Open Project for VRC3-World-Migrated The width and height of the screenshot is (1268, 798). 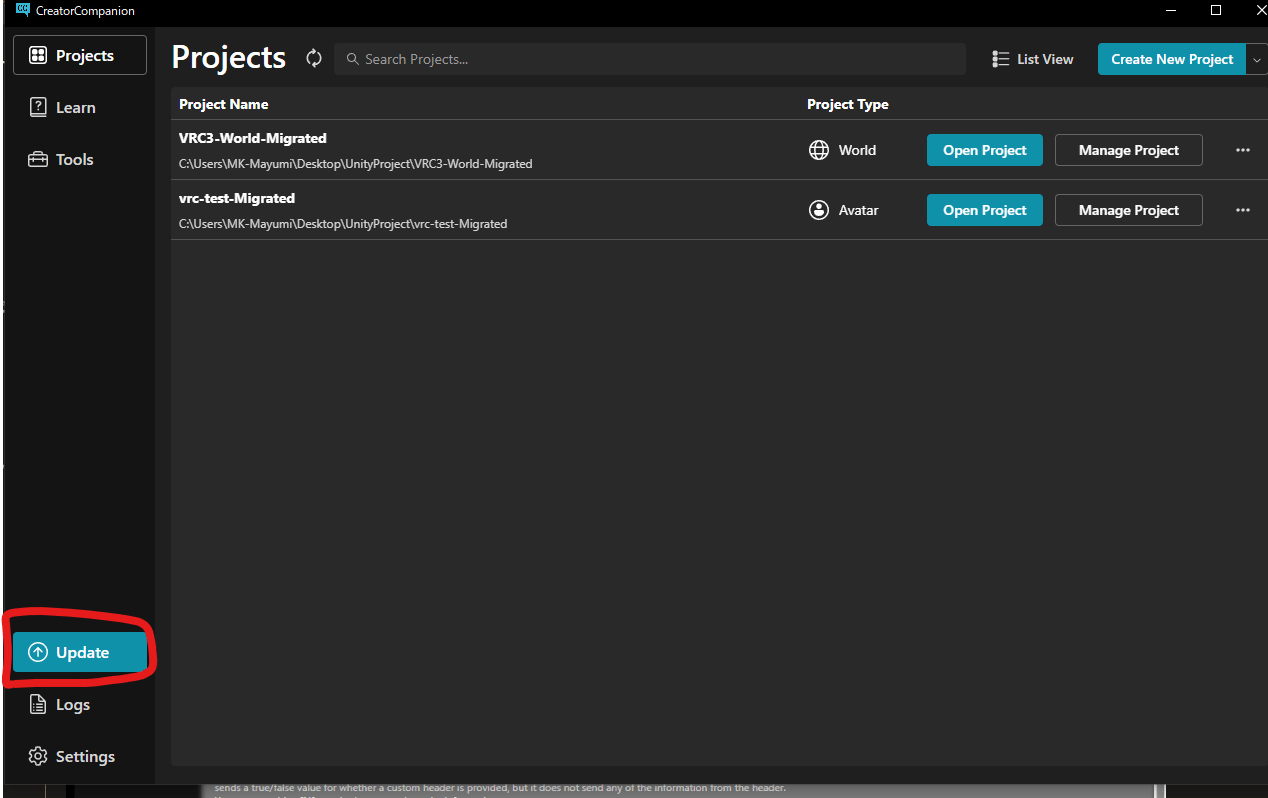(x=984, y=150)
